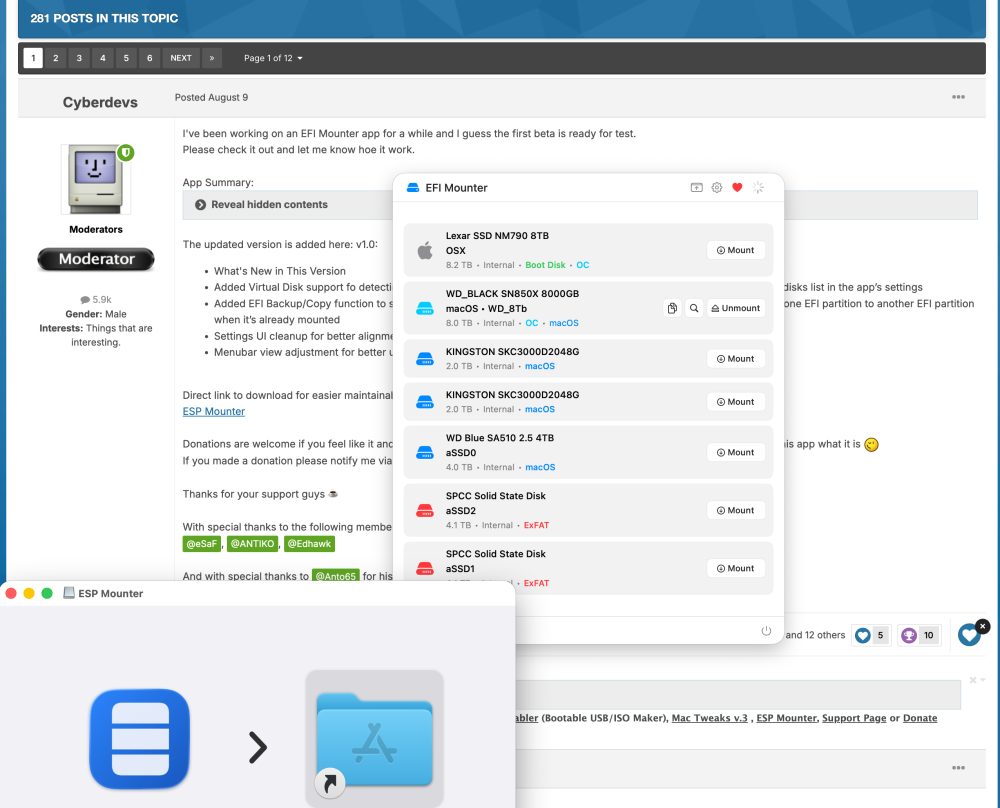Screen dimensions: 1000x808
Task: Click the 5.9k post count under the avatar
Action: [x=96, y=300]
